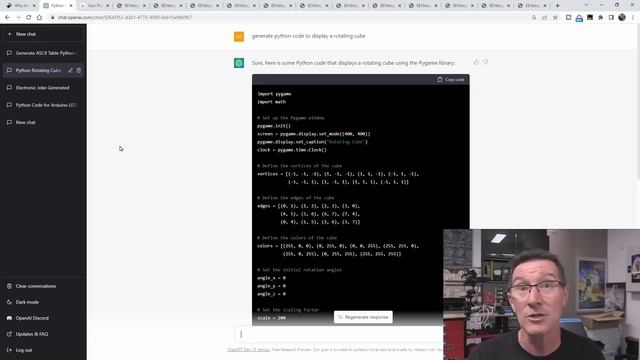The height and width of the screenshot is (360, 640).
Task: Give the response a thumbs down
Action: tap(486, 62)
